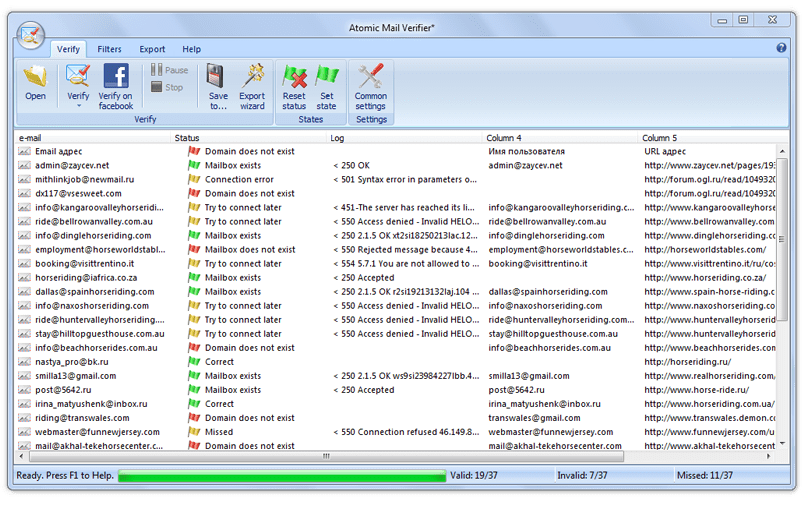
Task: Open the application orb menu button
Action: 30,36
